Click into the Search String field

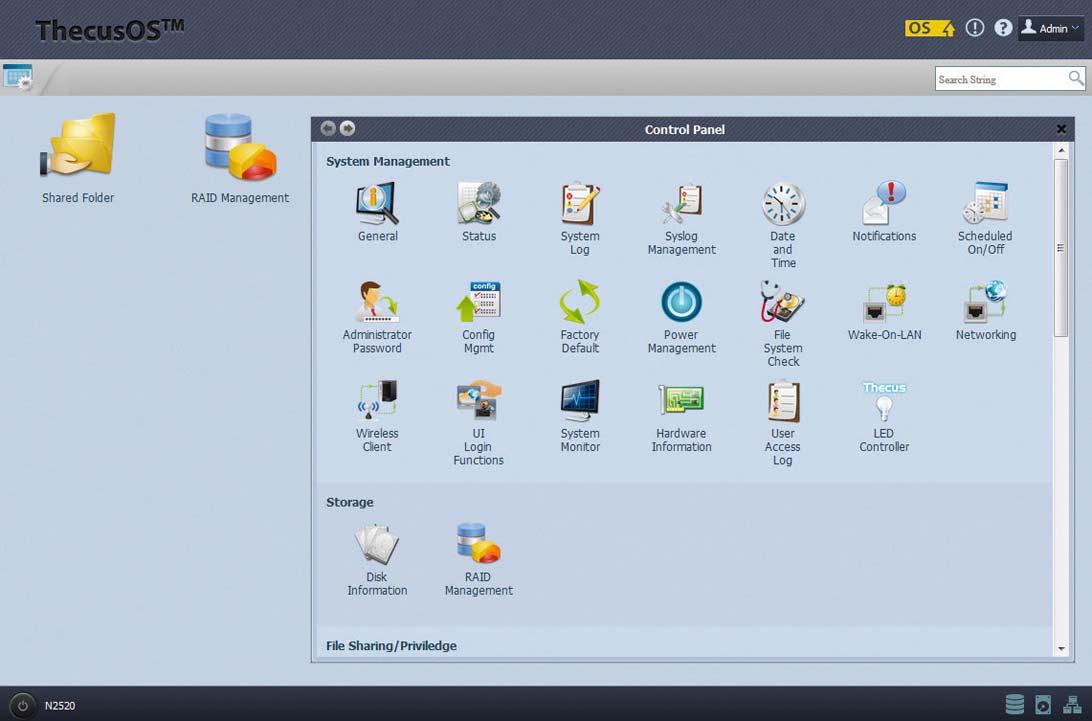tap(1000, 79)
